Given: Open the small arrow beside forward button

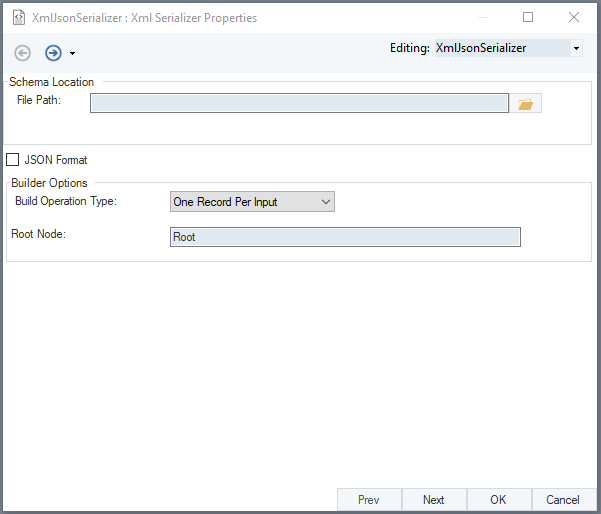Looking at the screenshot, I should [72, 54].
